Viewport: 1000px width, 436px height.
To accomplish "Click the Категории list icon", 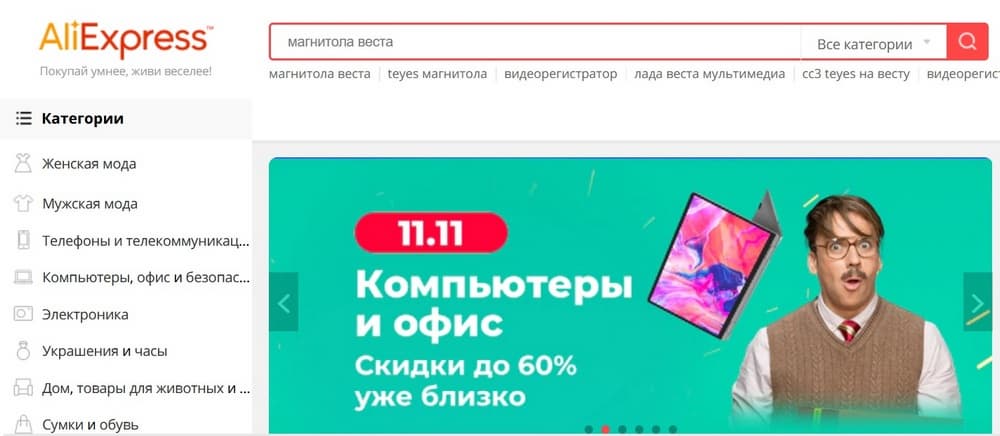I will [24, 119].
